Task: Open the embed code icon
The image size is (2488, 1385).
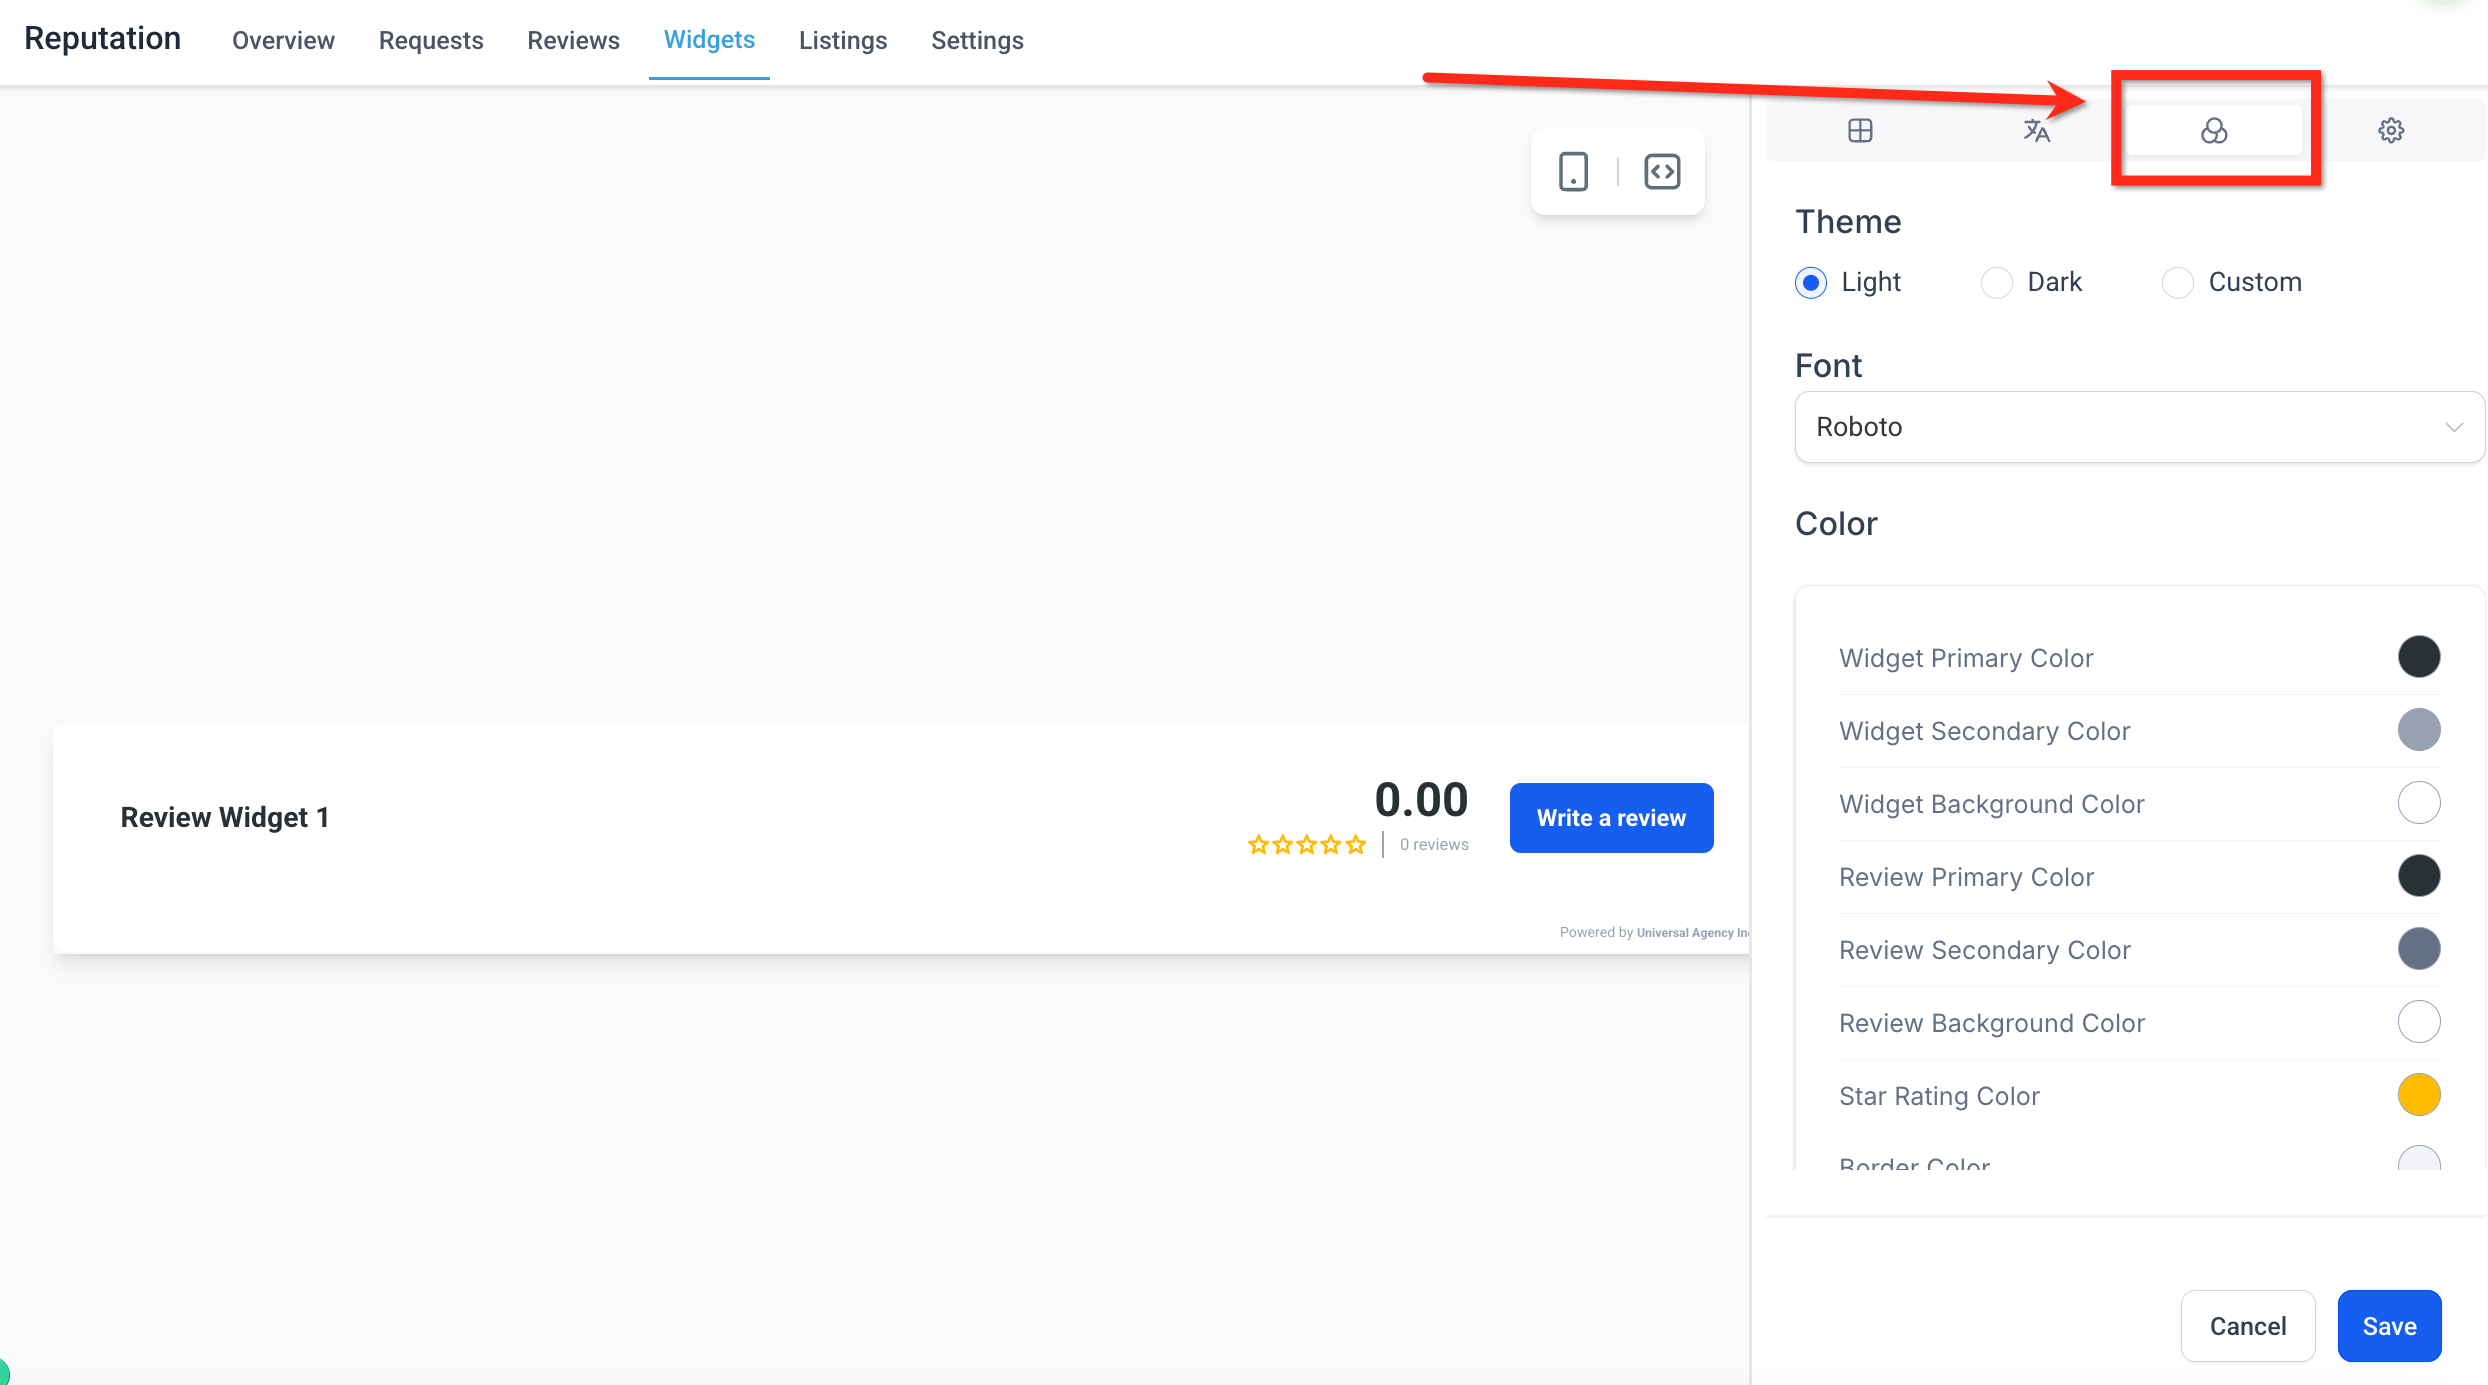Action: [1662, 172]
